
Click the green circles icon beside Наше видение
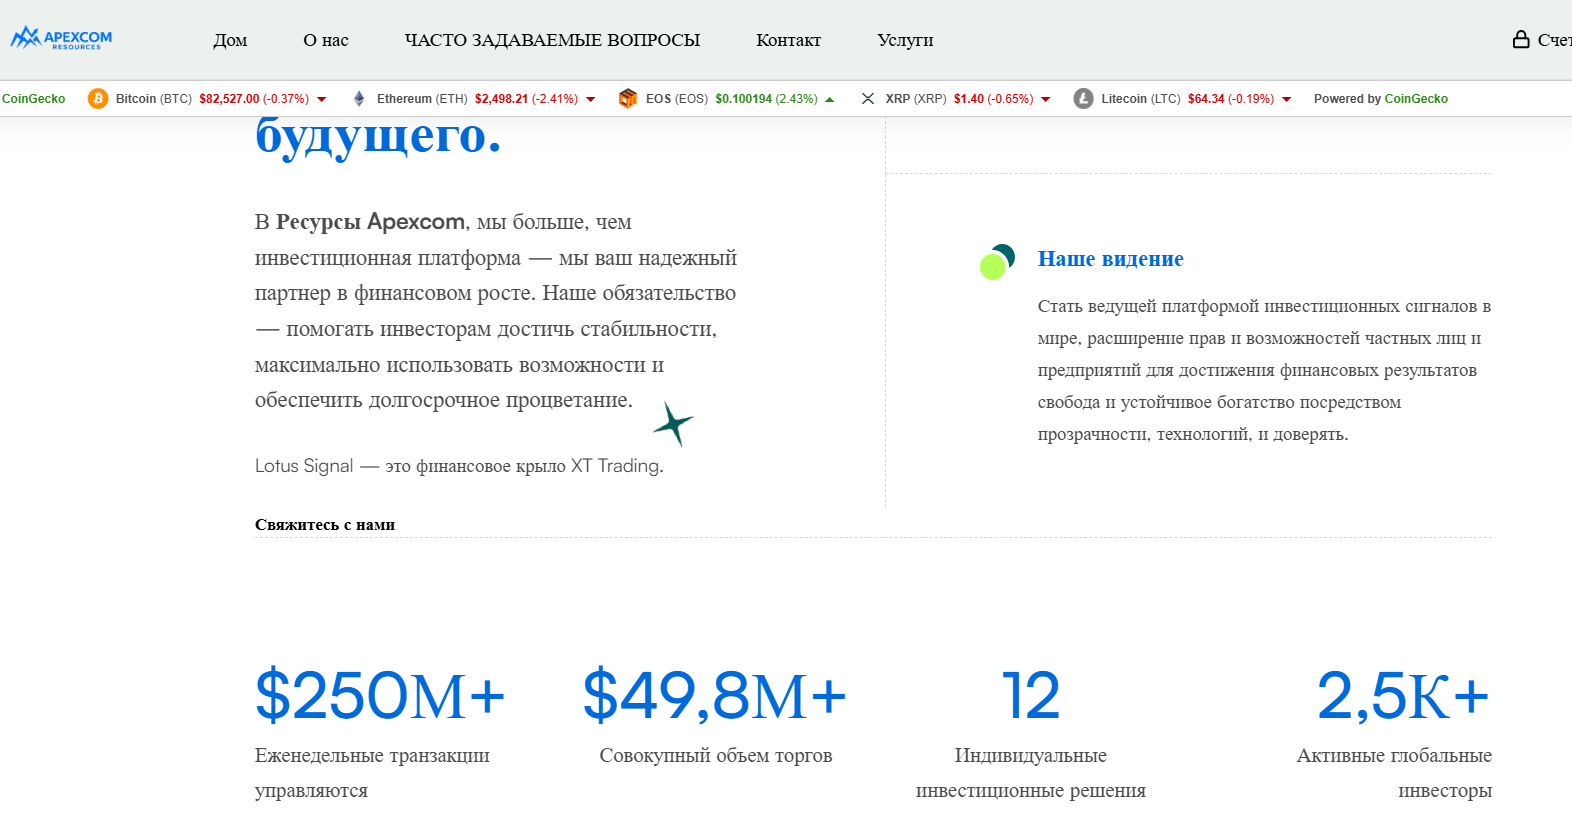point(997,261)
